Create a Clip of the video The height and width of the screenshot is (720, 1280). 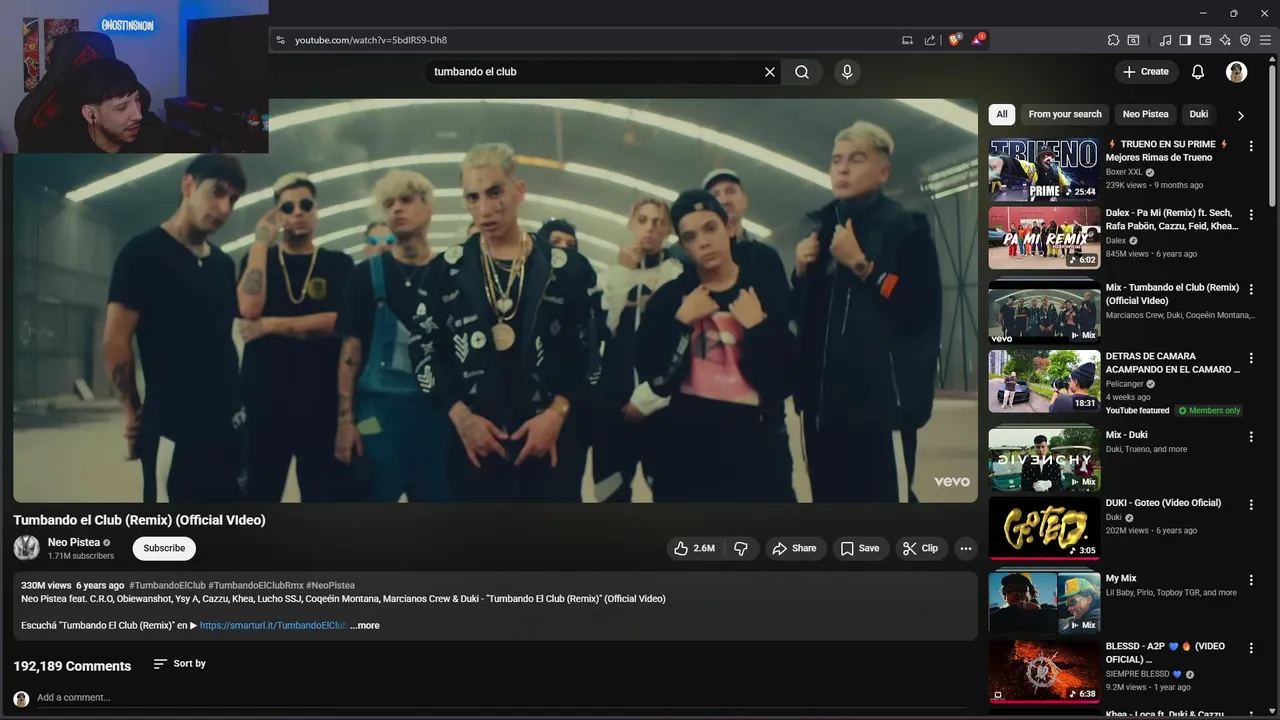click(920, 548)
